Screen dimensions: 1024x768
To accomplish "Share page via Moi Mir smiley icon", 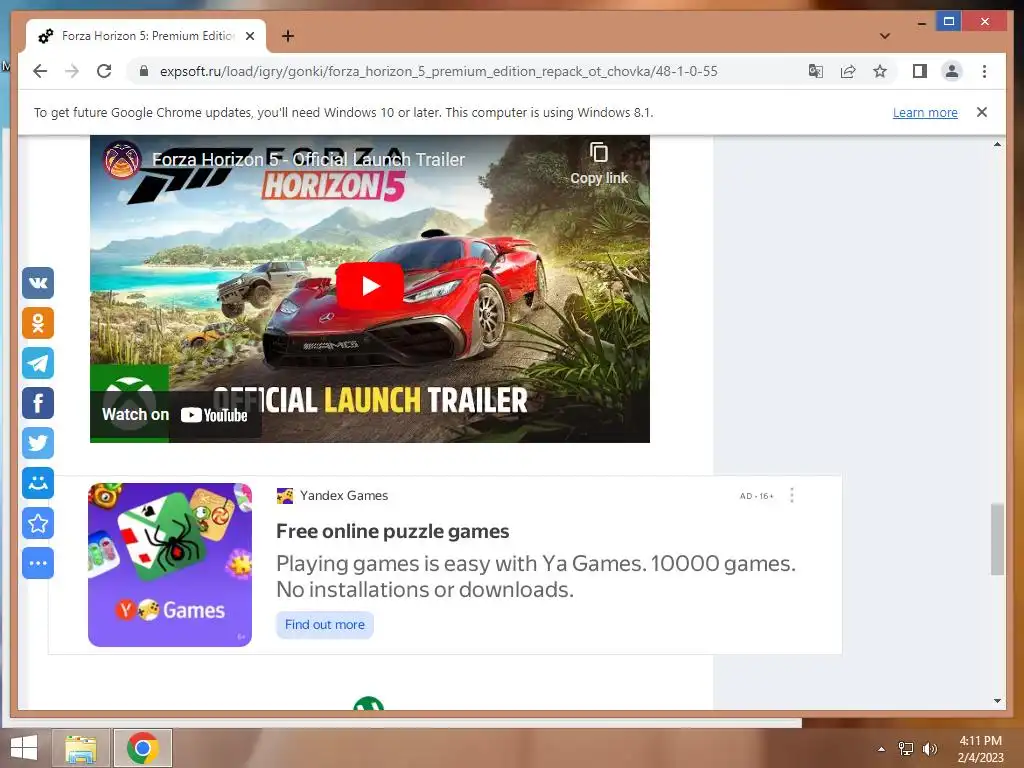I will 38,483.
